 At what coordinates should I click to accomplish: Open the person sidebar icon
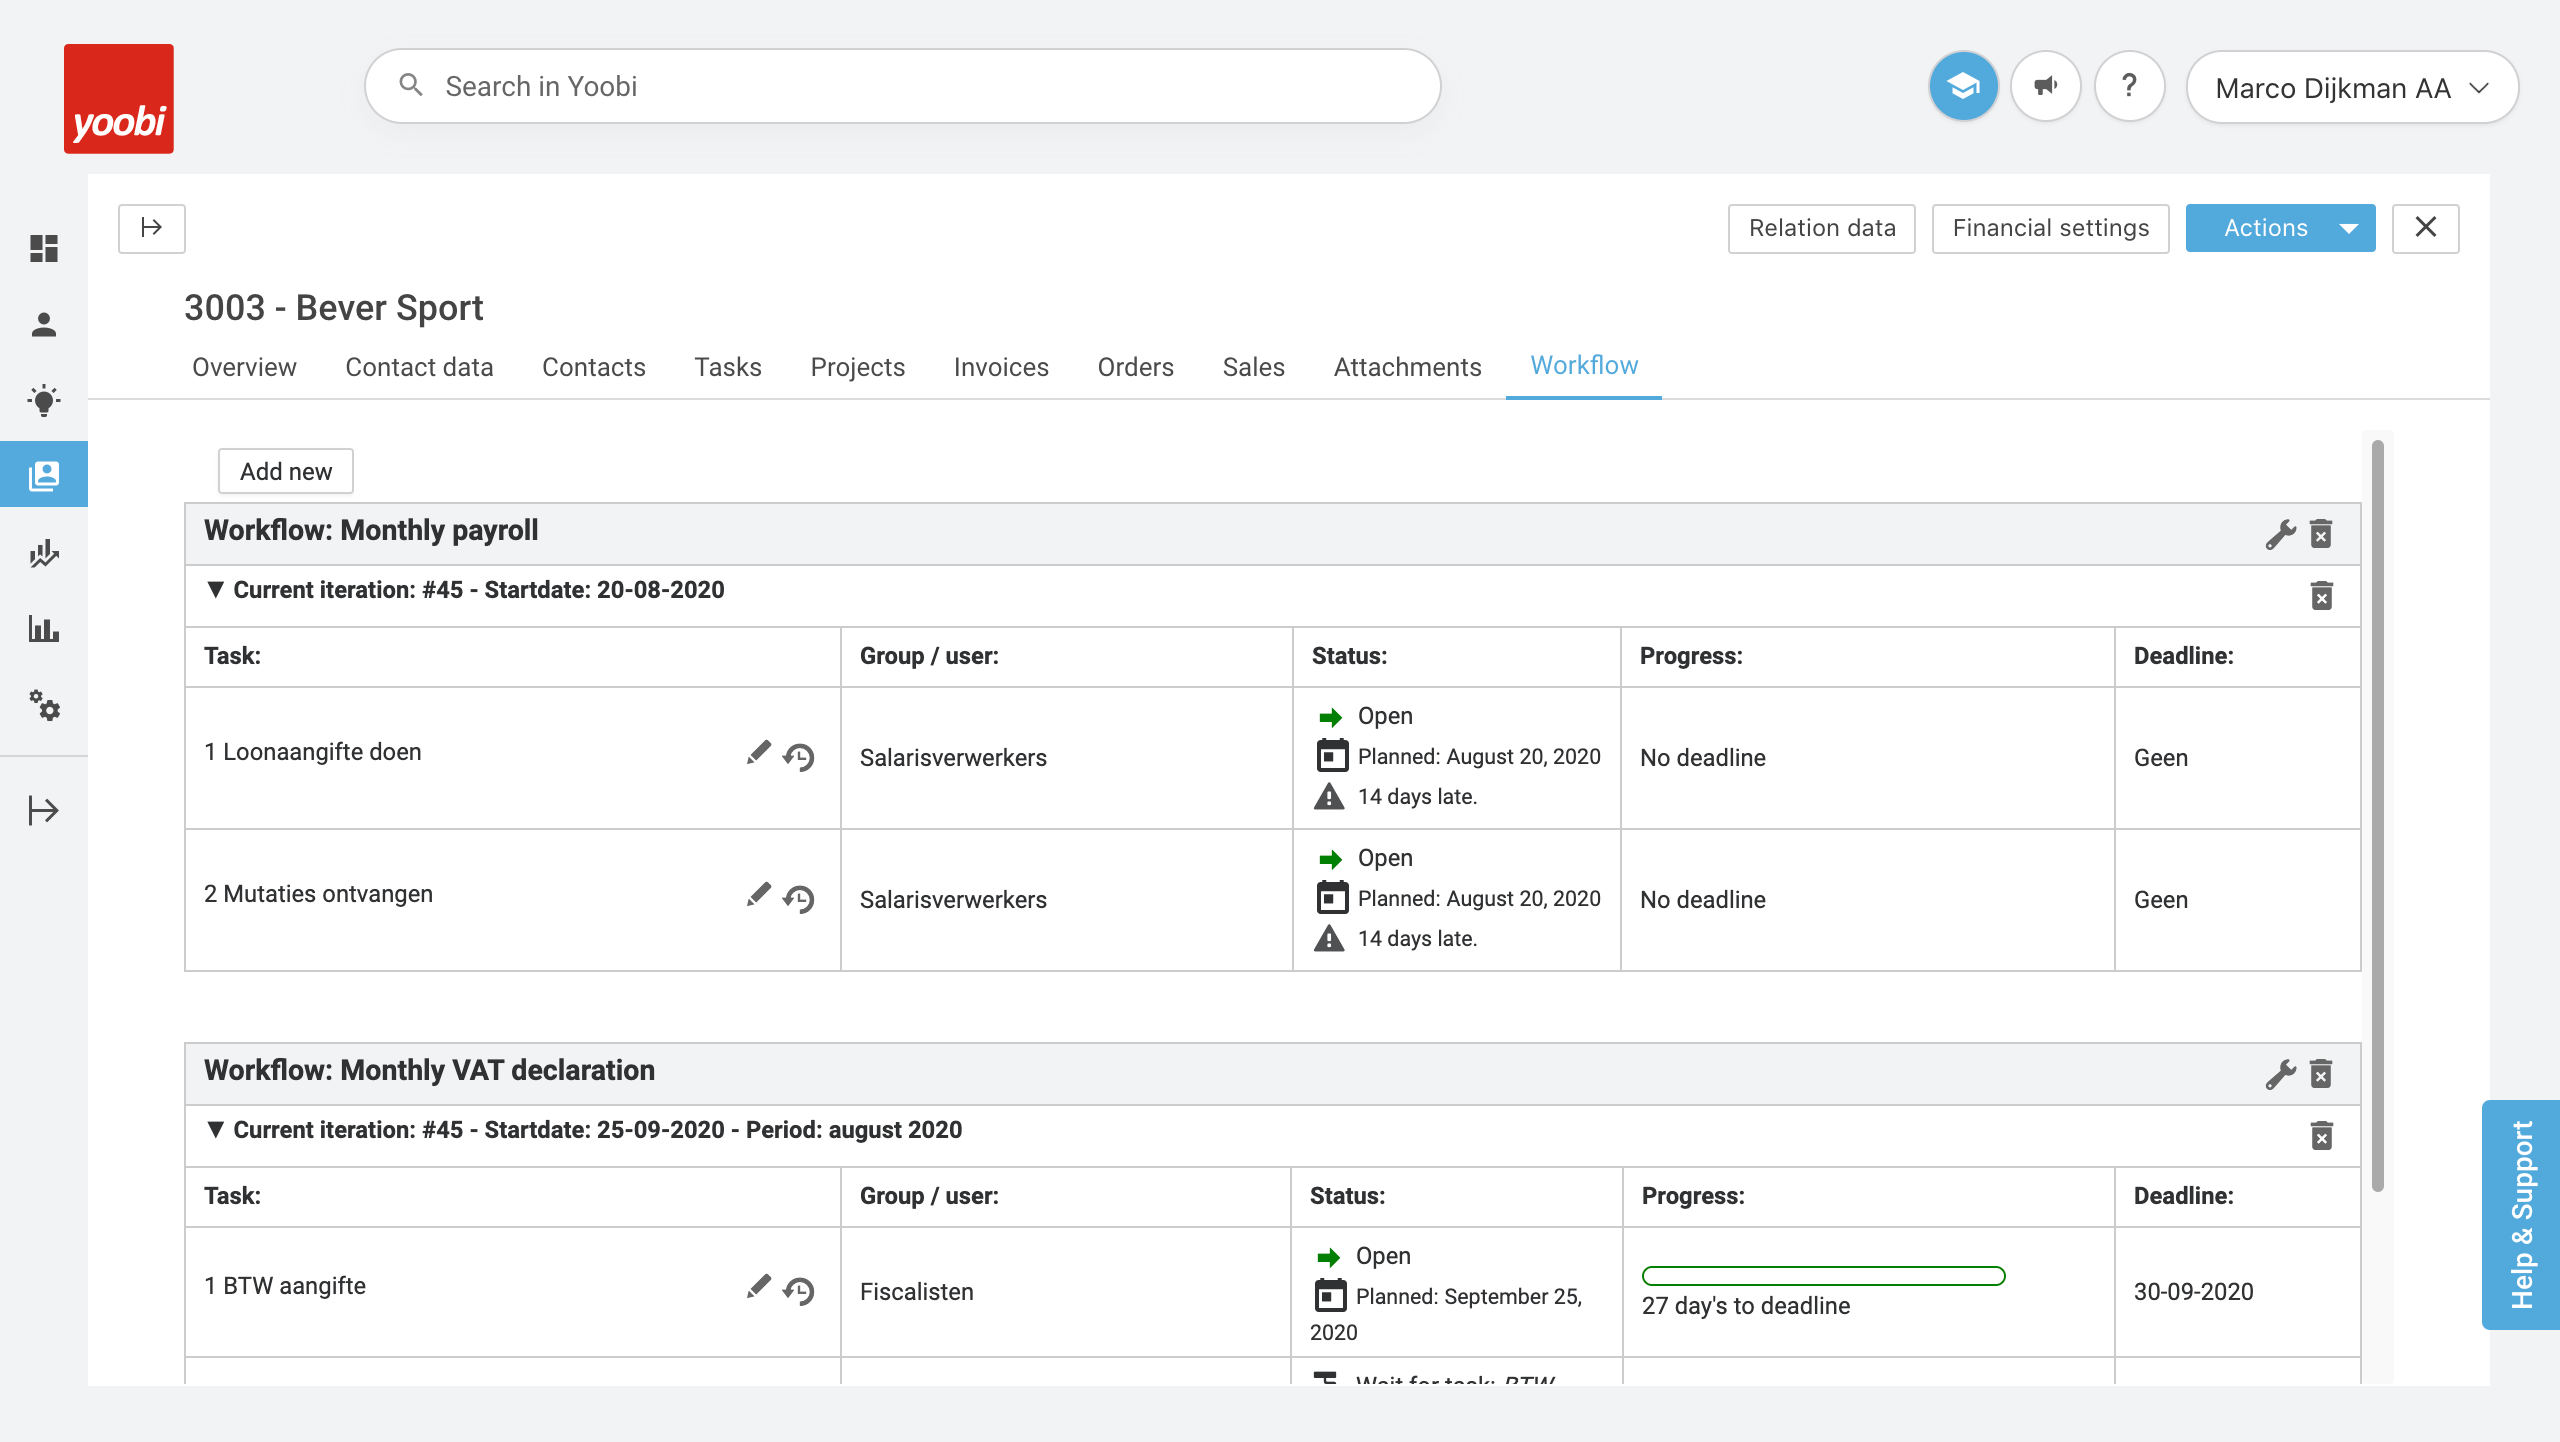click(x=44, y=325)
